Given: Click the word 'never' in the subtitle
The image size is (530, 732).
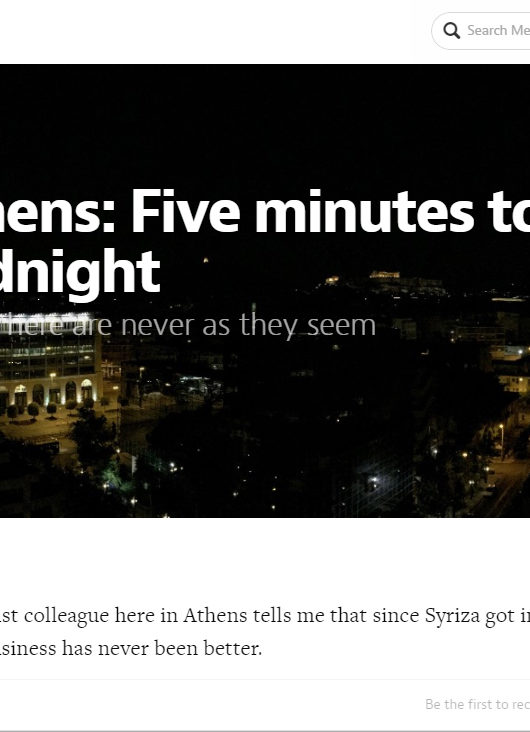Looking at the screenshot, I should click(159, 325).
